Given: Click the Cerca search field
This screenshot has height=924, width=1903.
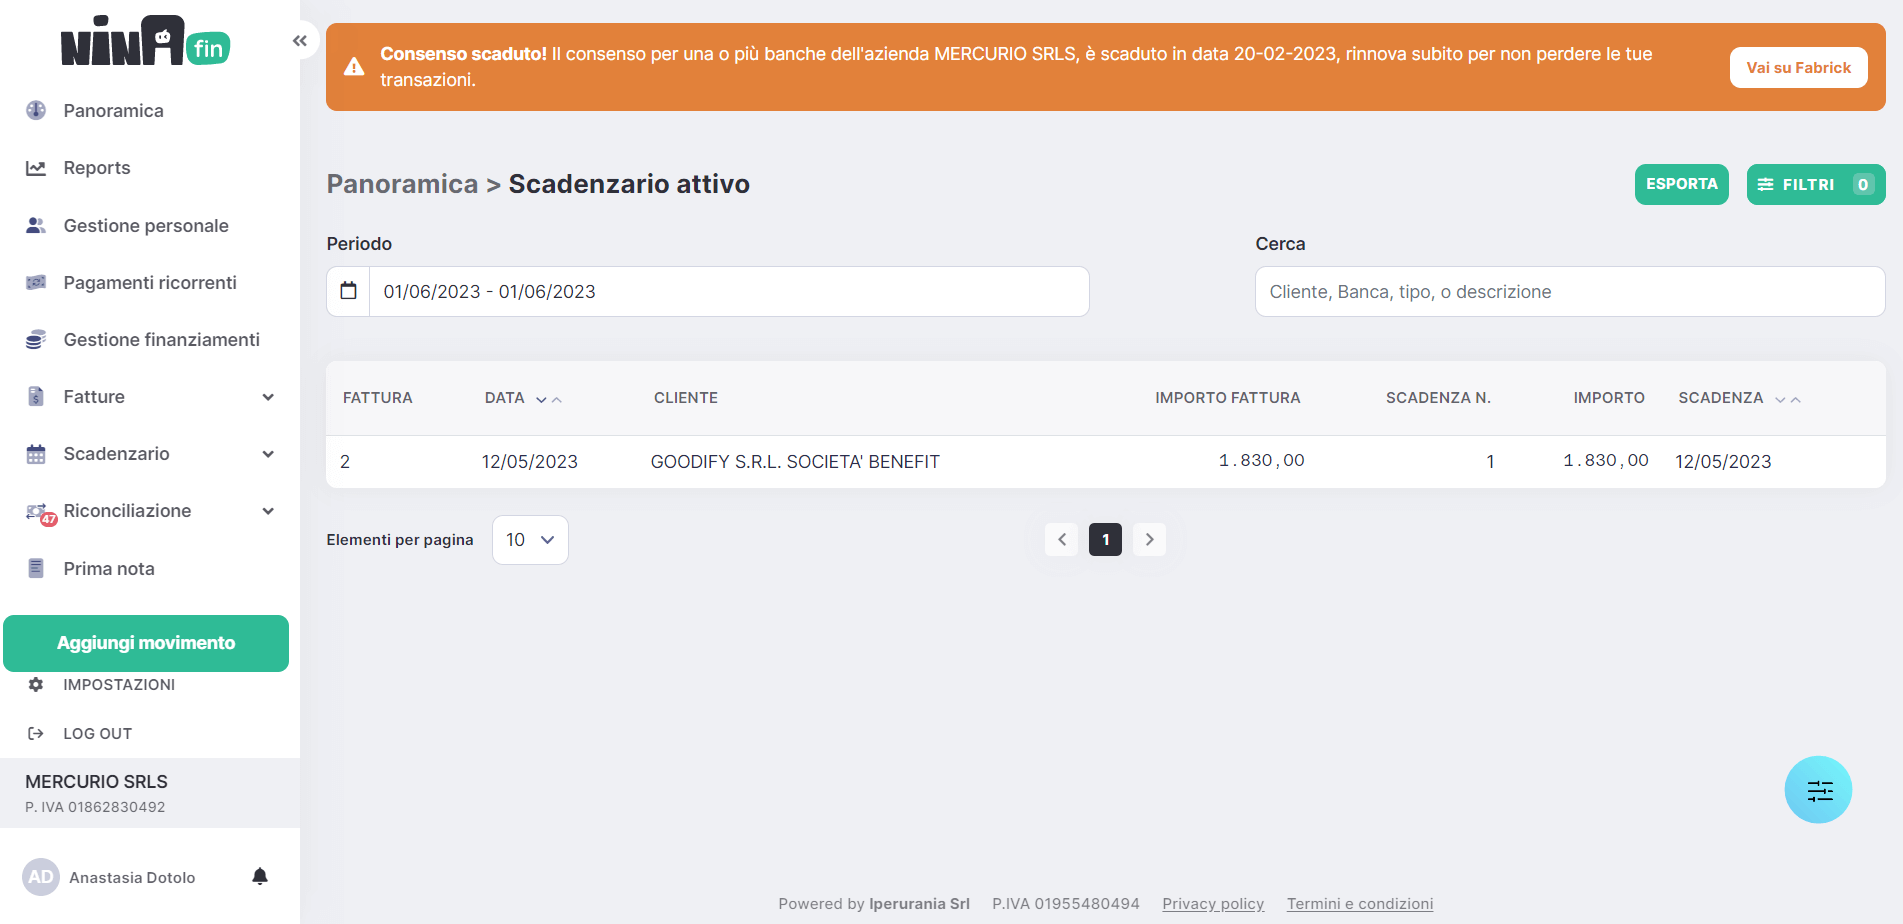Looking at the screenshot, I should pos(1569,292).
